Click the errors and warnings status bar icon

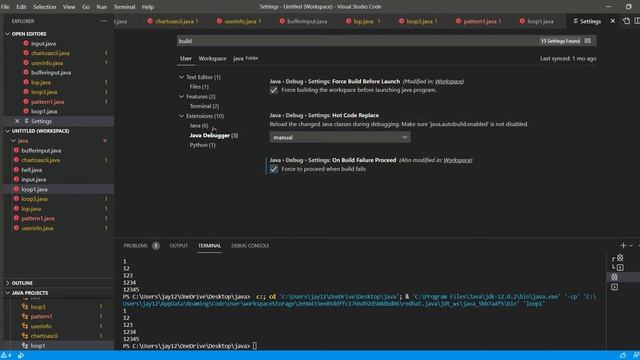(x=6, y=356)
